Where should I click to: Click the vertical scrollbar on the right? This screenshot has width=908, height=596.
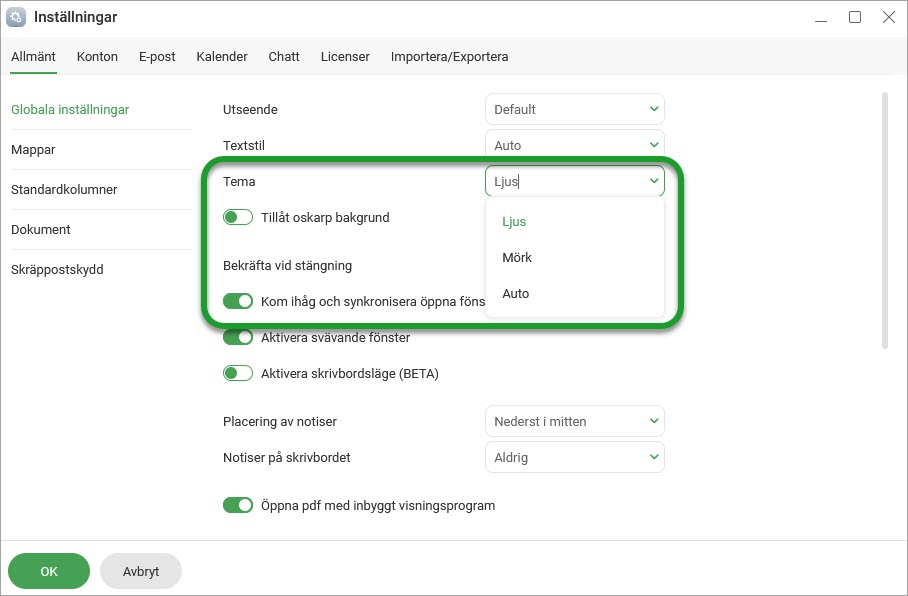coord(884,220)
